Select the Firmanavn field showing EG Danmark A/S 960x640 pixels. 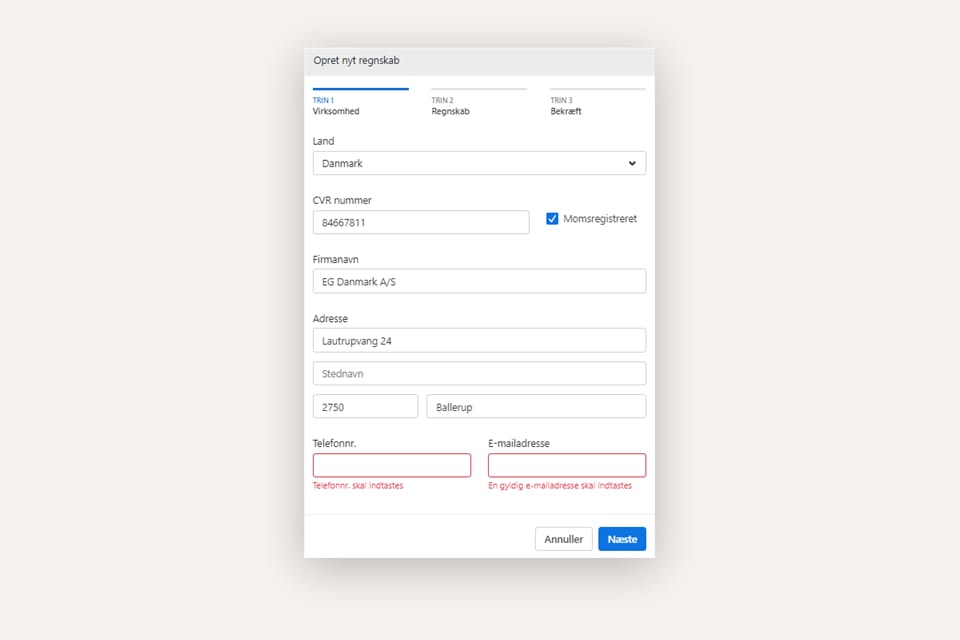click(x=478, y=281)
